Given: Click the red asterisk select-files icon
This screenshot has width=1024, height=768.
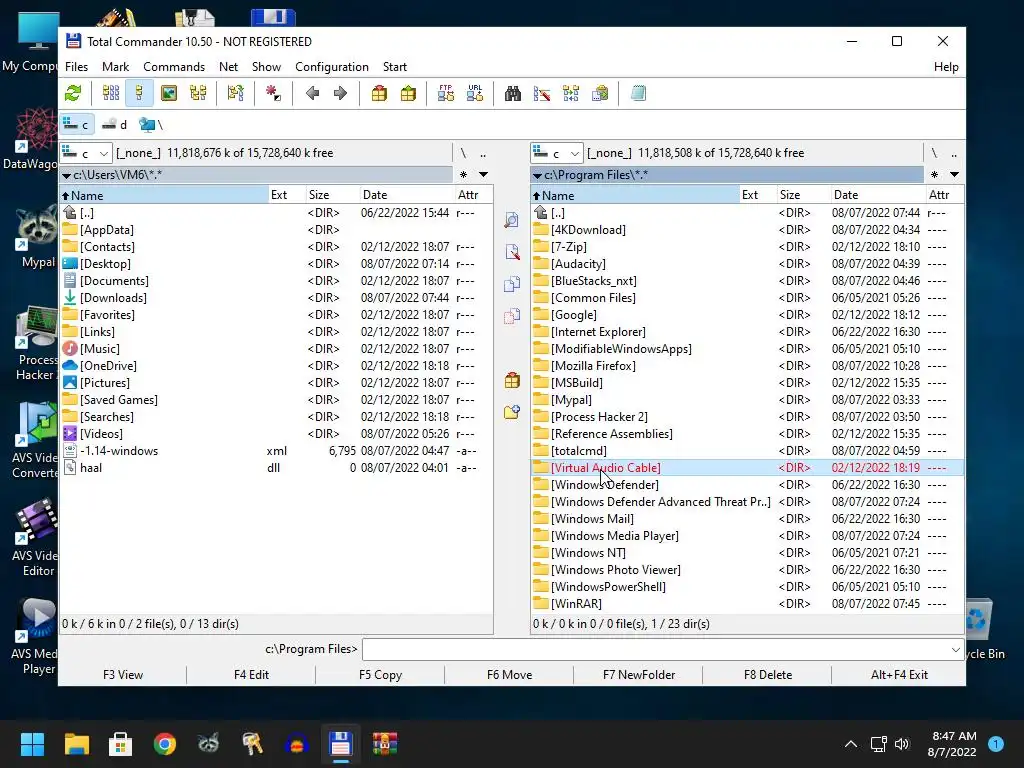Looking at the screenshot, I should pos(273,93).
